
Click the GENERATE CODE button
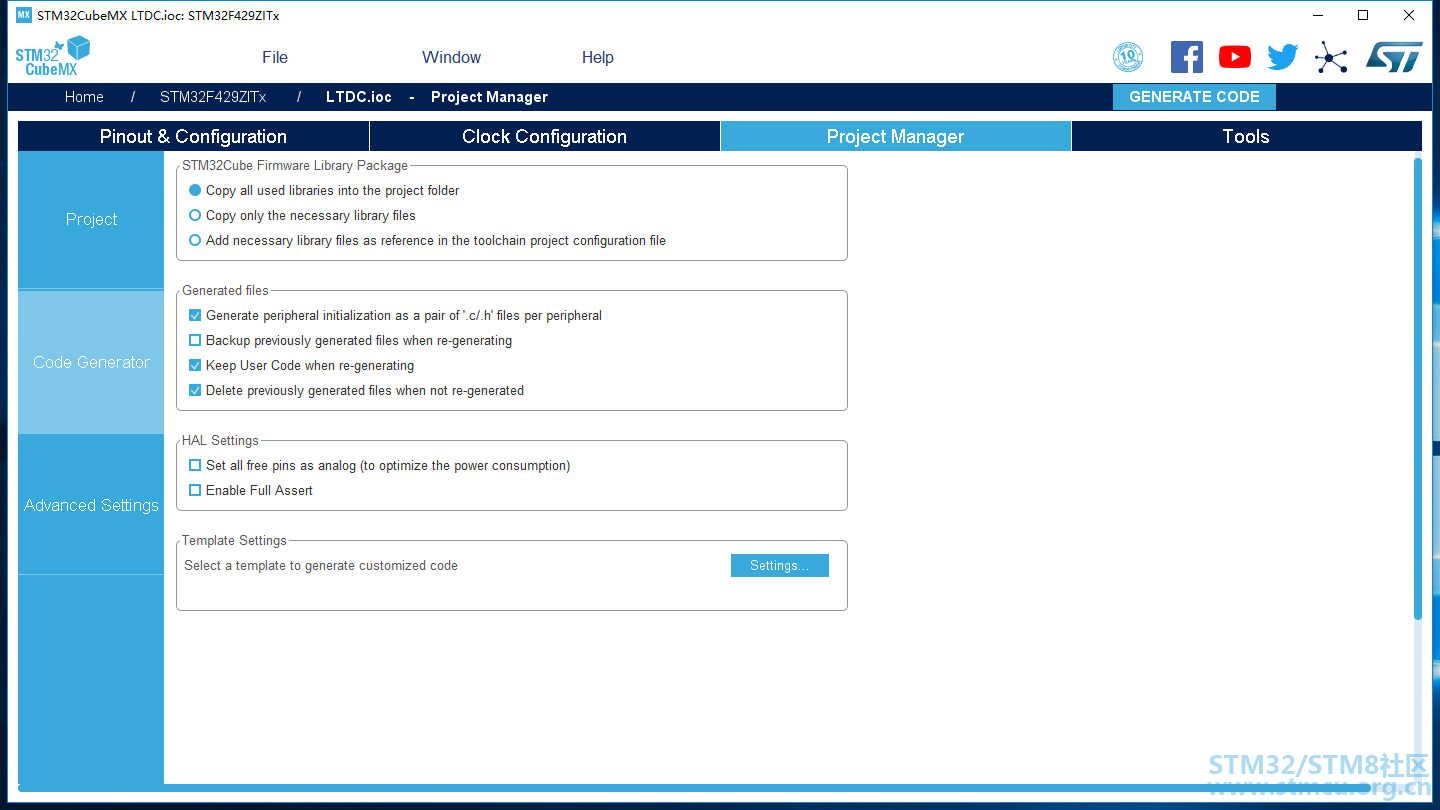1194,97
